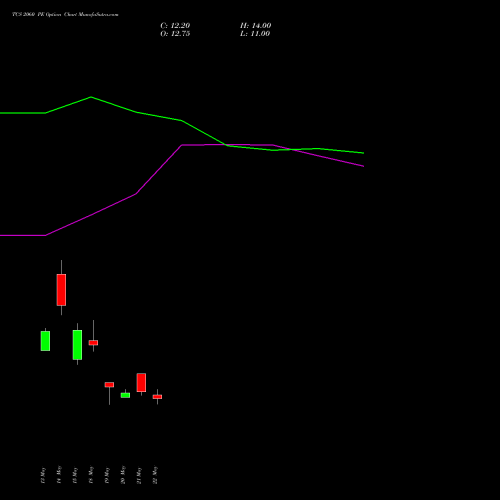
Task: Click the chart title text at top left
Action: (65, 15)
